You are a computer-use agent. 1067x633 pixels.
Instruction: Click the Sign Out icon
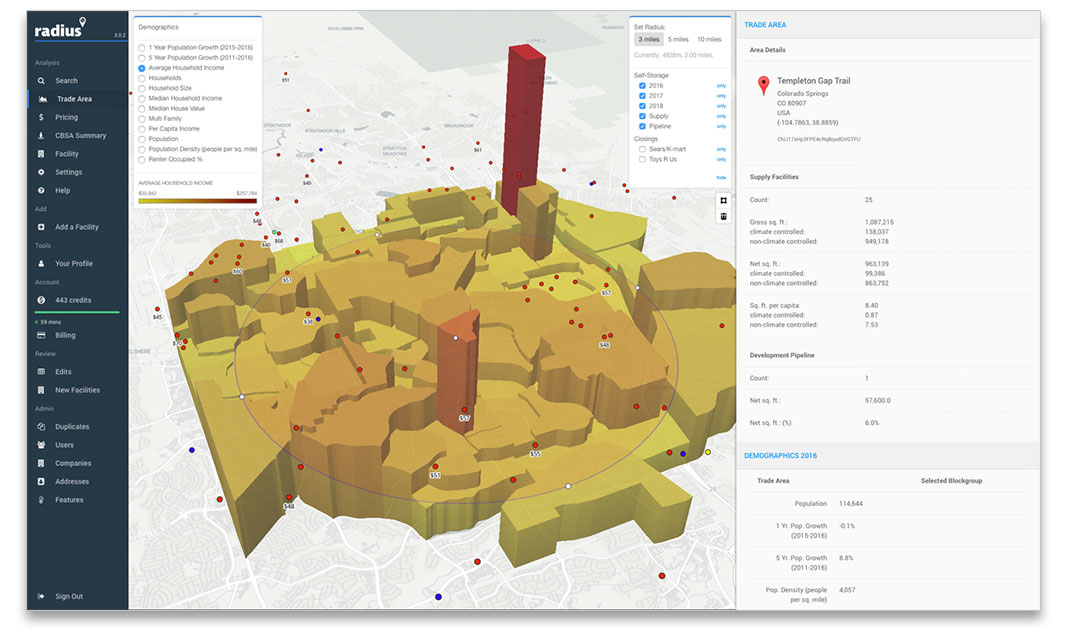point(41,597)
